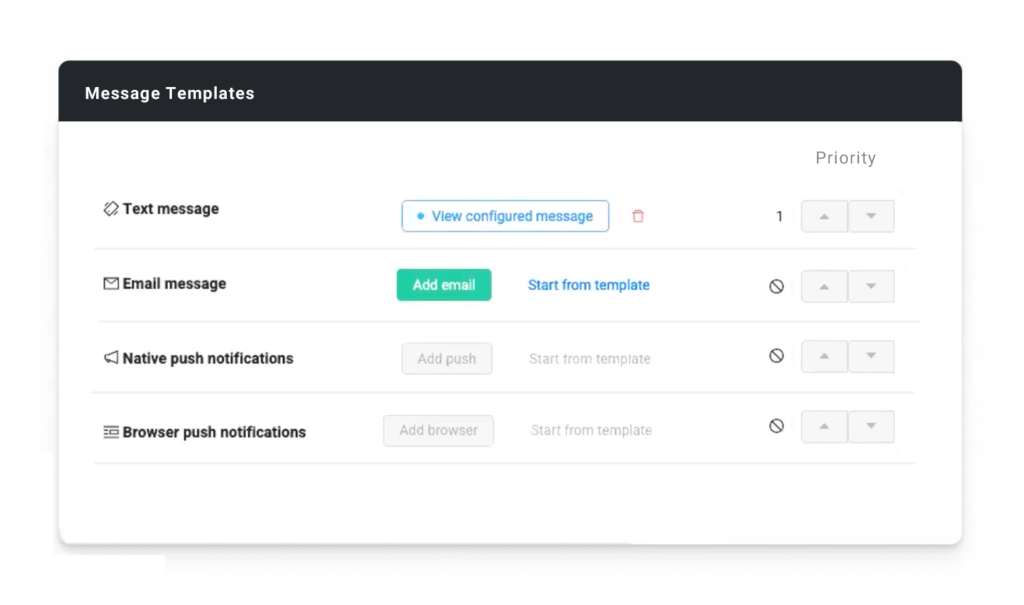Image resolution: width=1024 pixels, height=605 pixels.
Task: Lower Browser push notifications priority down arrow
Action: pos(871,426)
